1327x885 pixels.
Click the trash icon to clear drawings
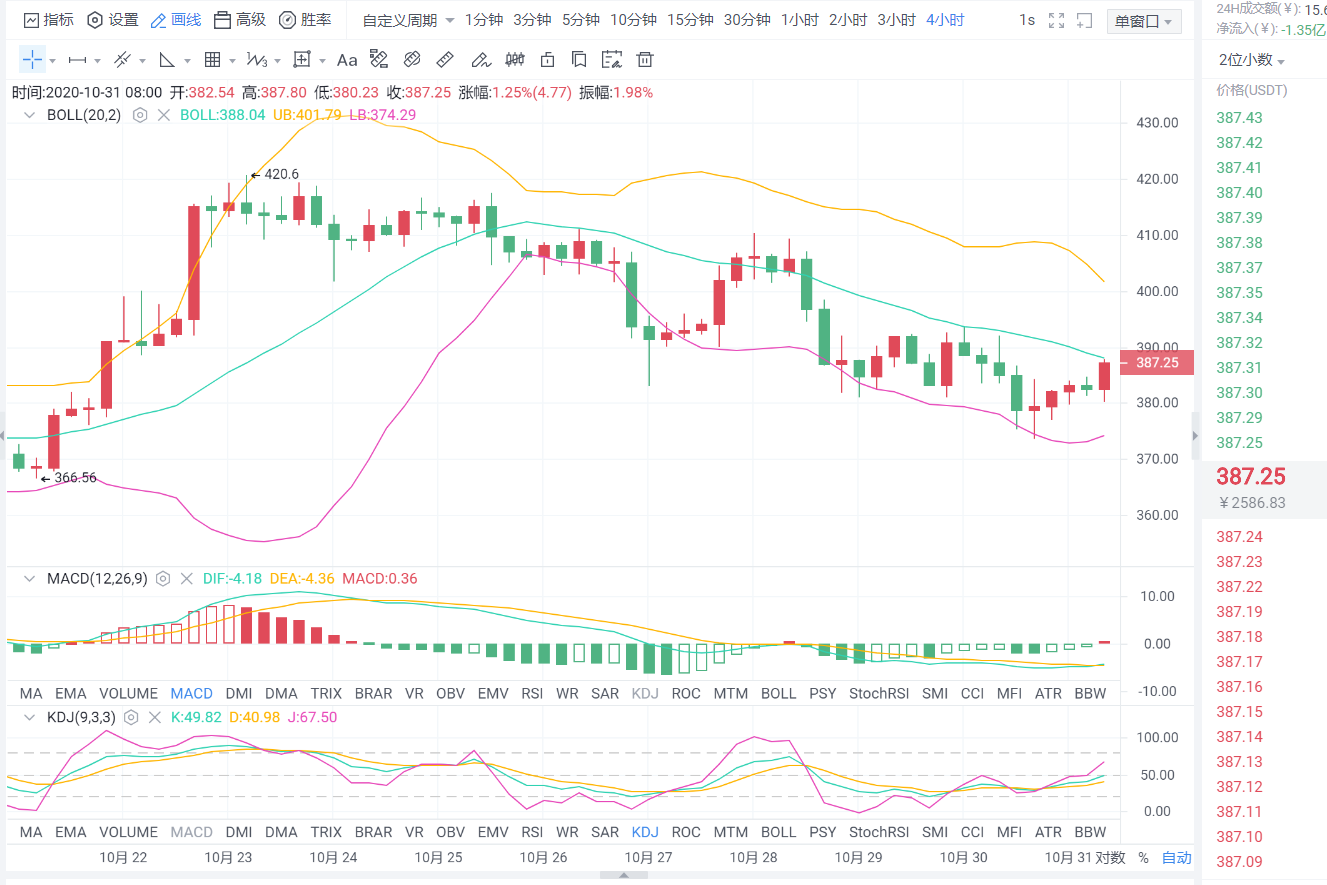click(x=645, y=60)
